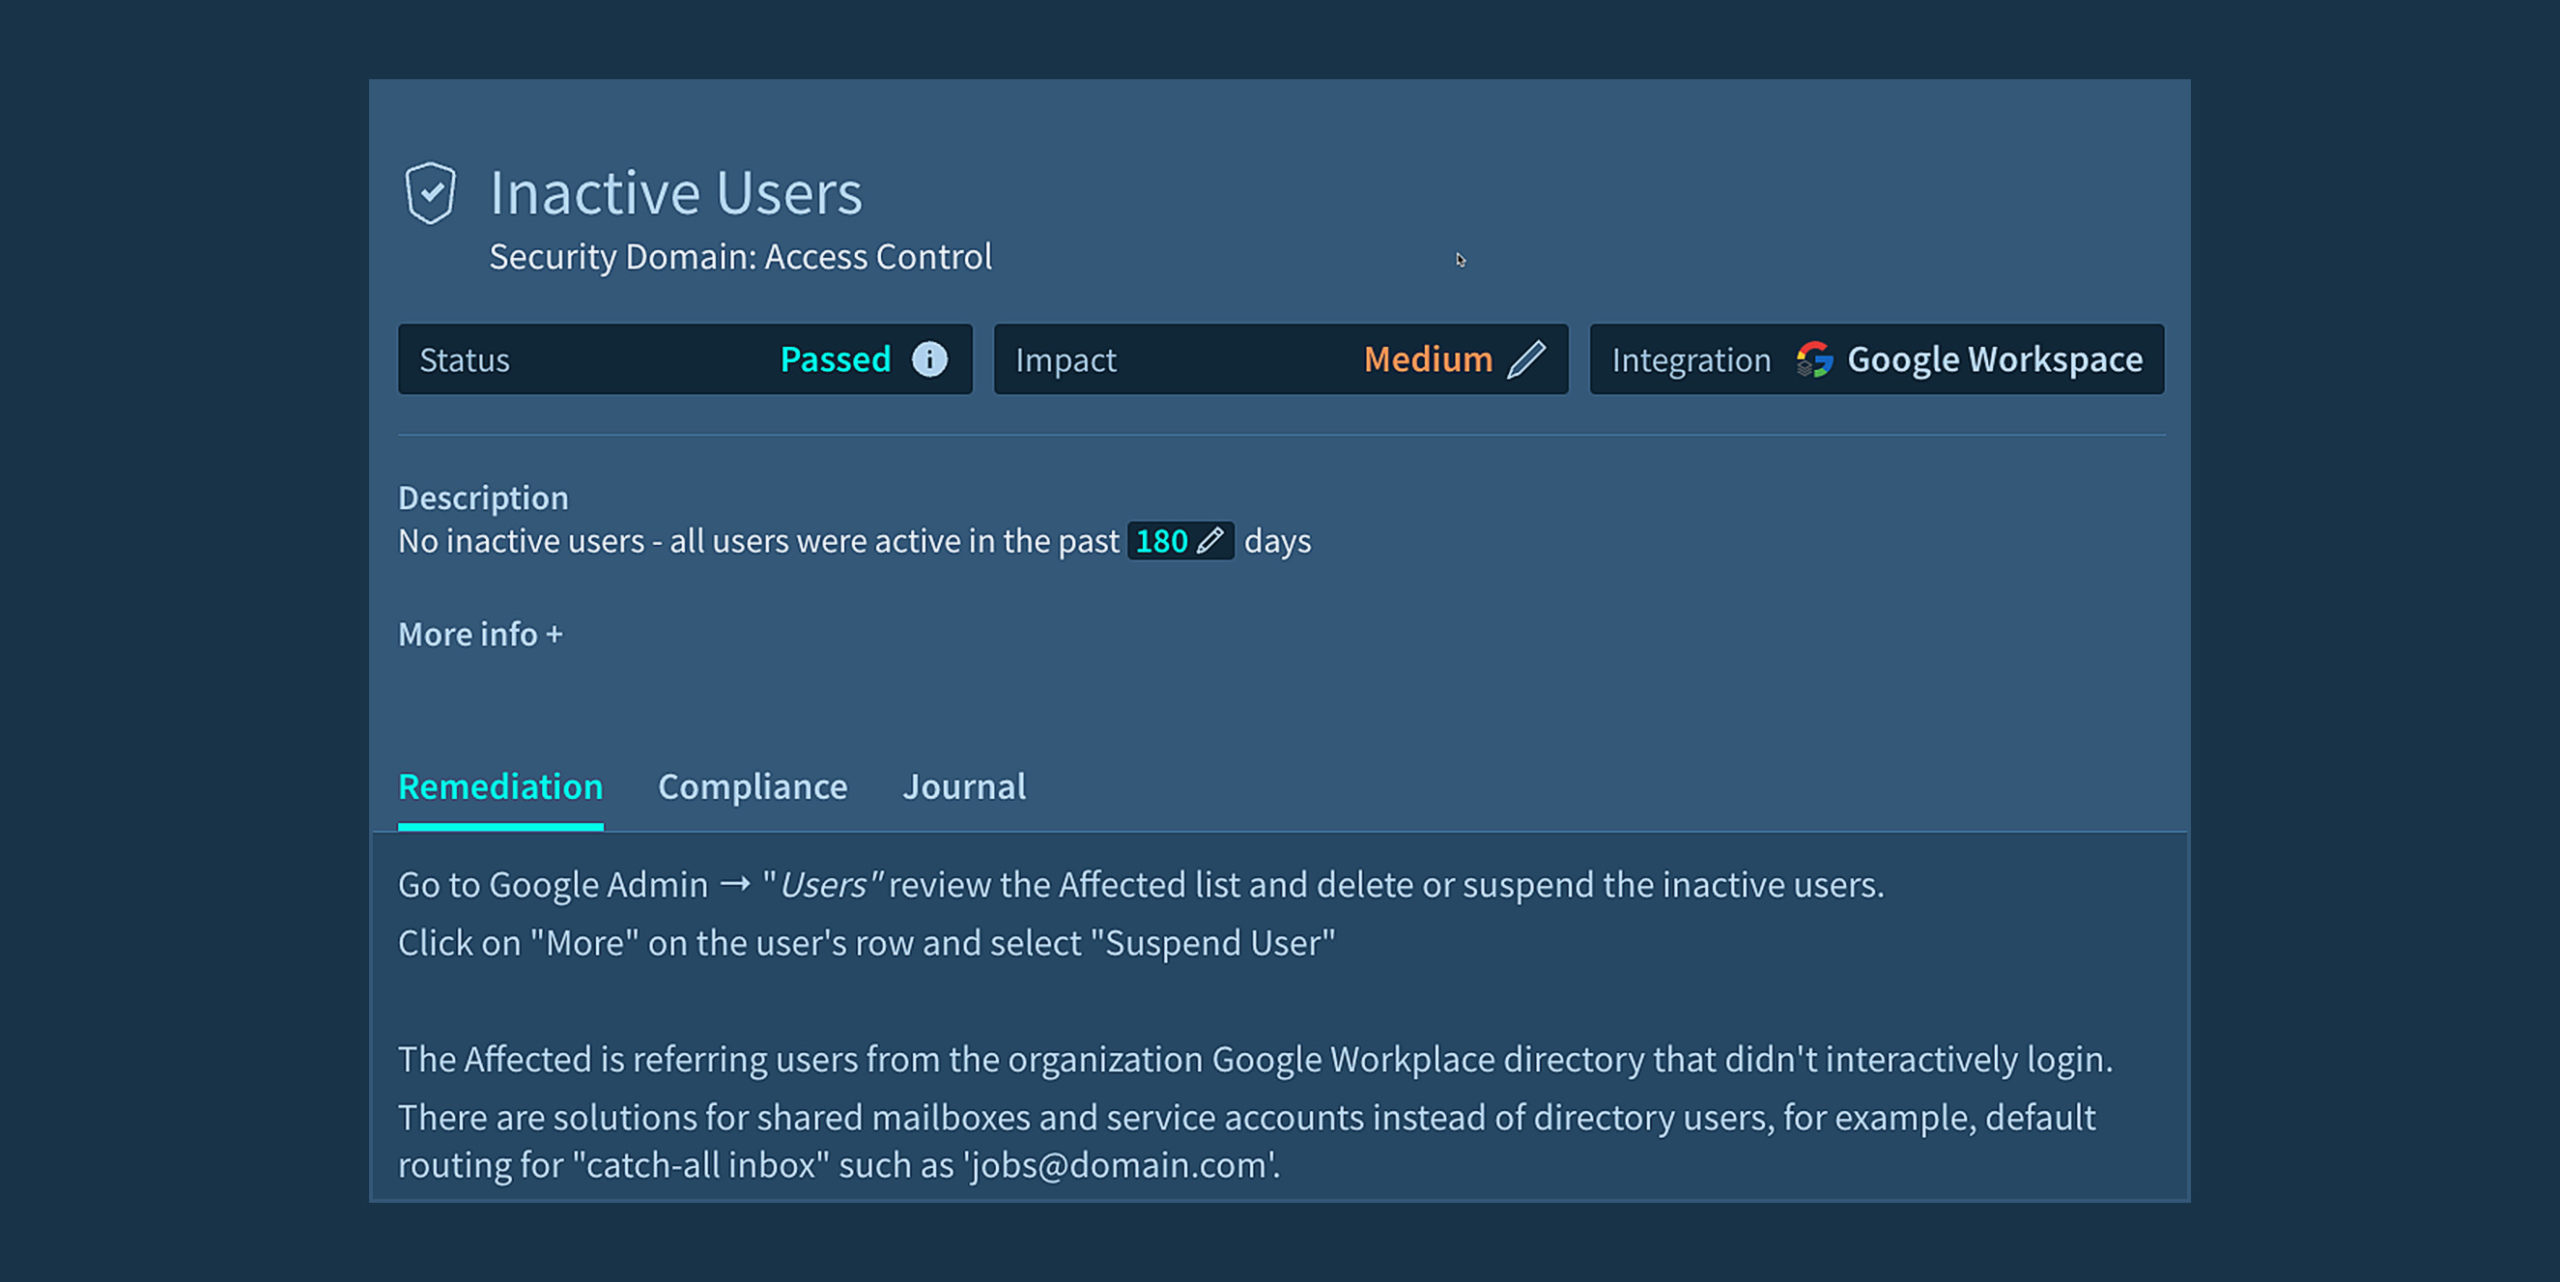The width and height of the screenshot is (2560, 1282).
Task: Click the Google Workspace logo icon
Action: pos(1814,359)
